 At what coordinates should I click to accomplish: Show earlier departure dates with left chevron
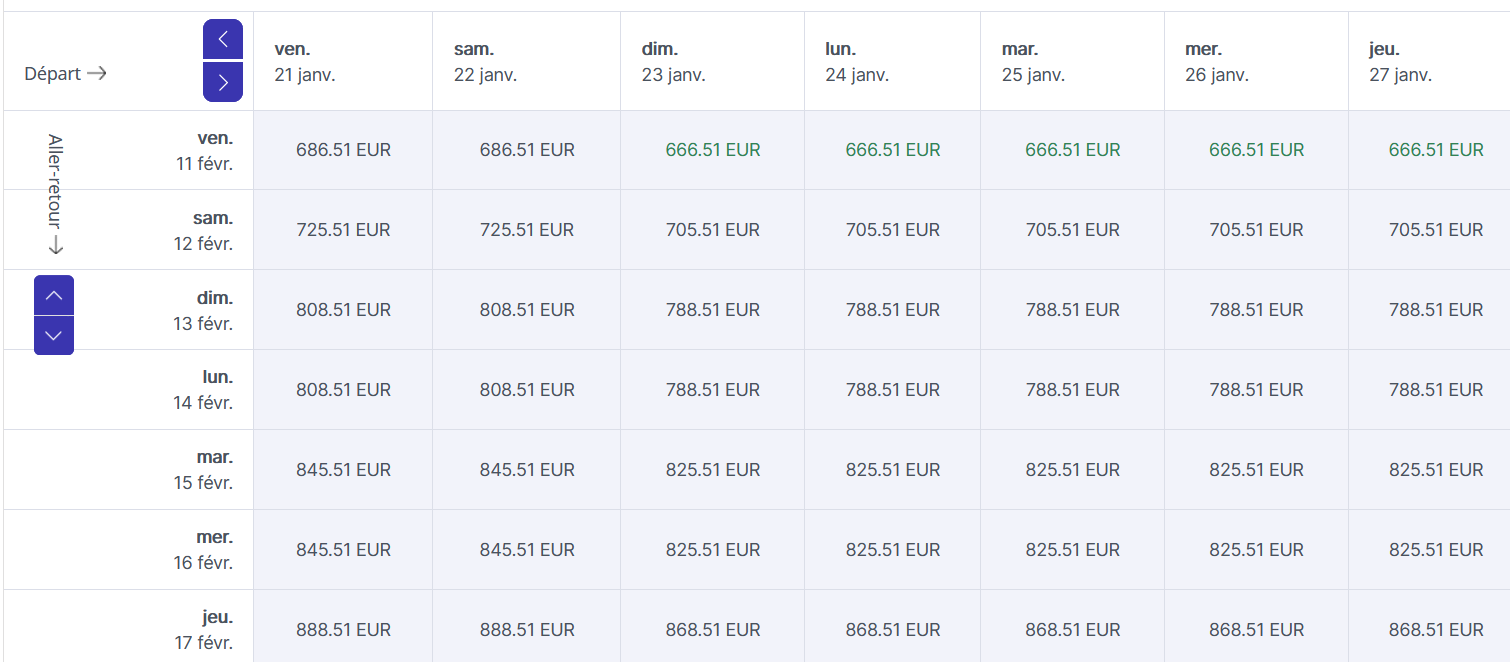pos(223,40)
